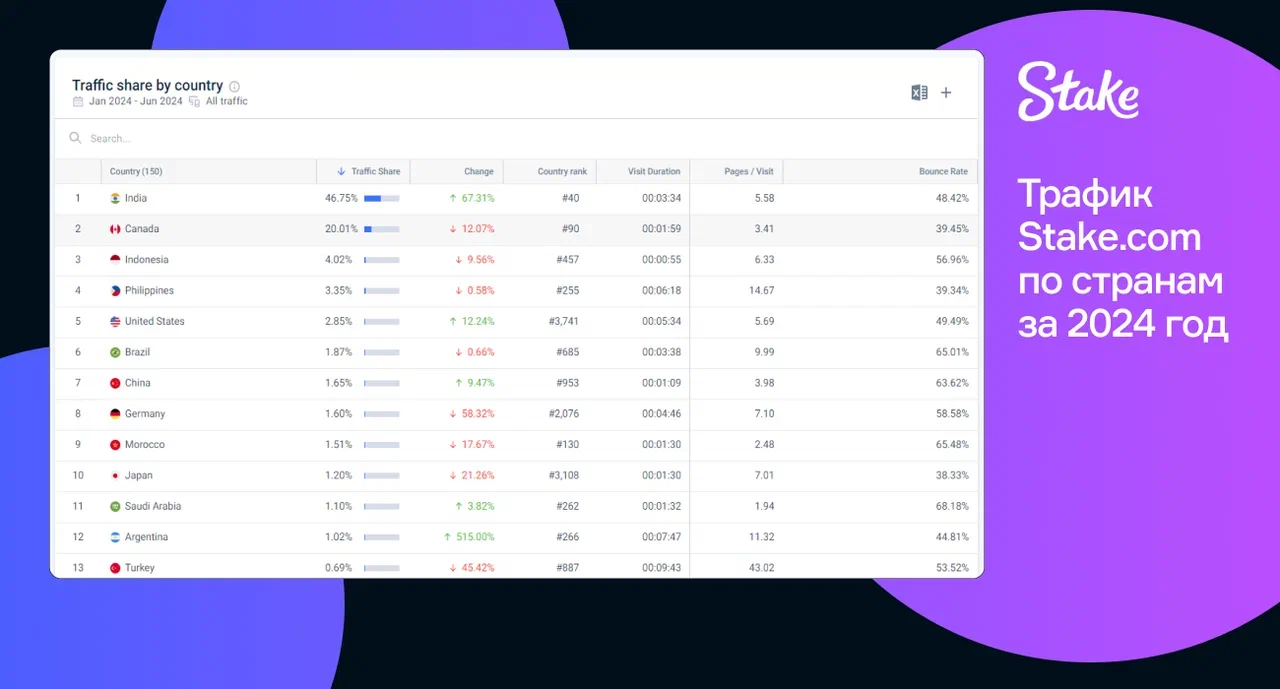Click Morocco's country rank #130
1280x689 pixels.
coord(568,445)
